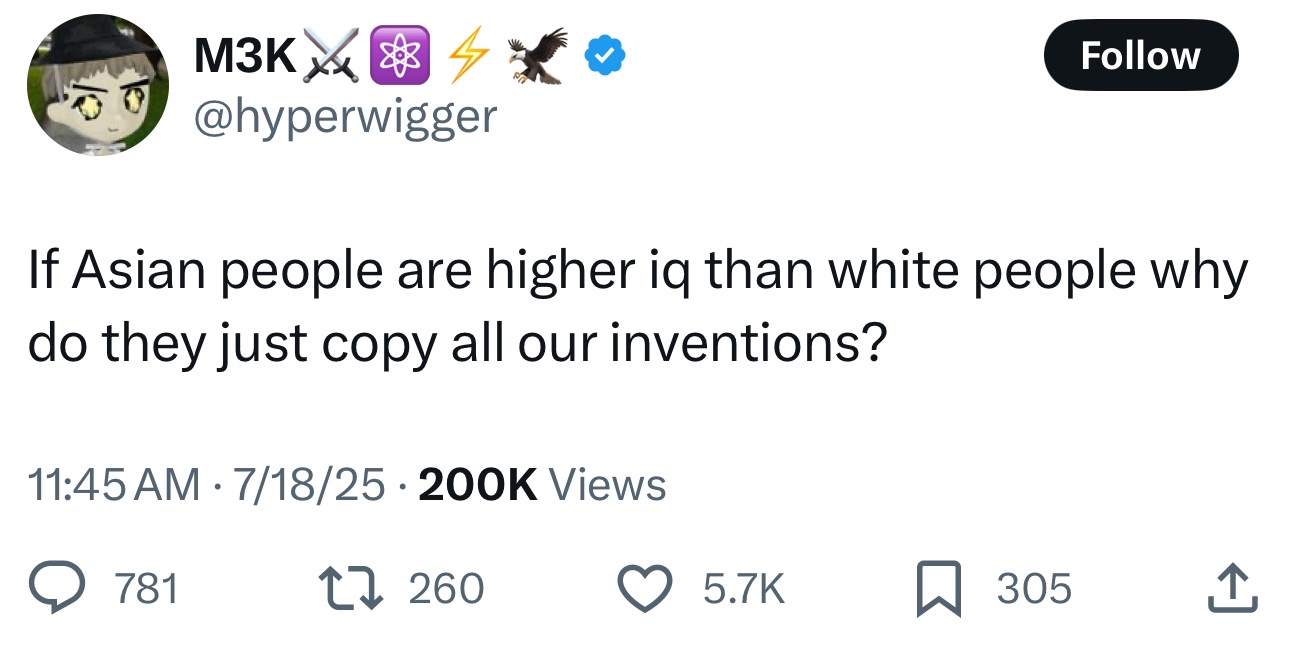Screen dimensions: 1290x647
Task: Click the 7/18/25 date
Action: (x=306, y=486)
